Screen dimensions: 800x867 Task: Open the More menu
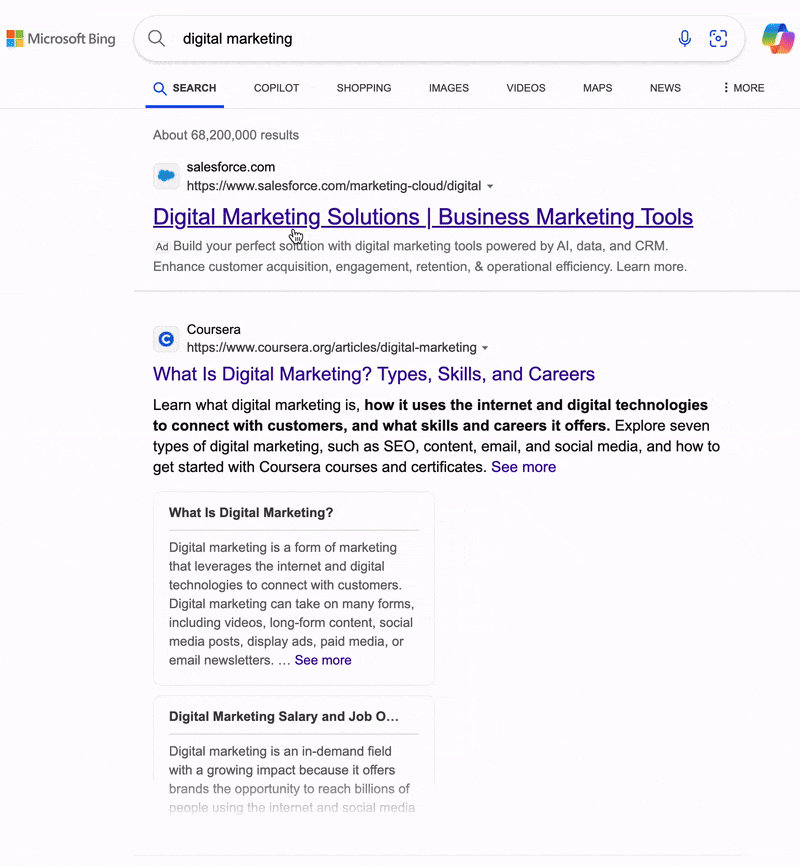pos(744,88)
